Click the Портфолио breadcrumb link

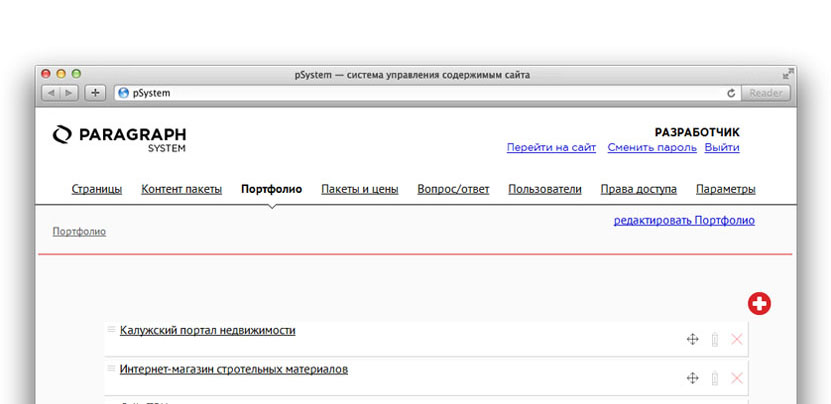click(79, 232)
